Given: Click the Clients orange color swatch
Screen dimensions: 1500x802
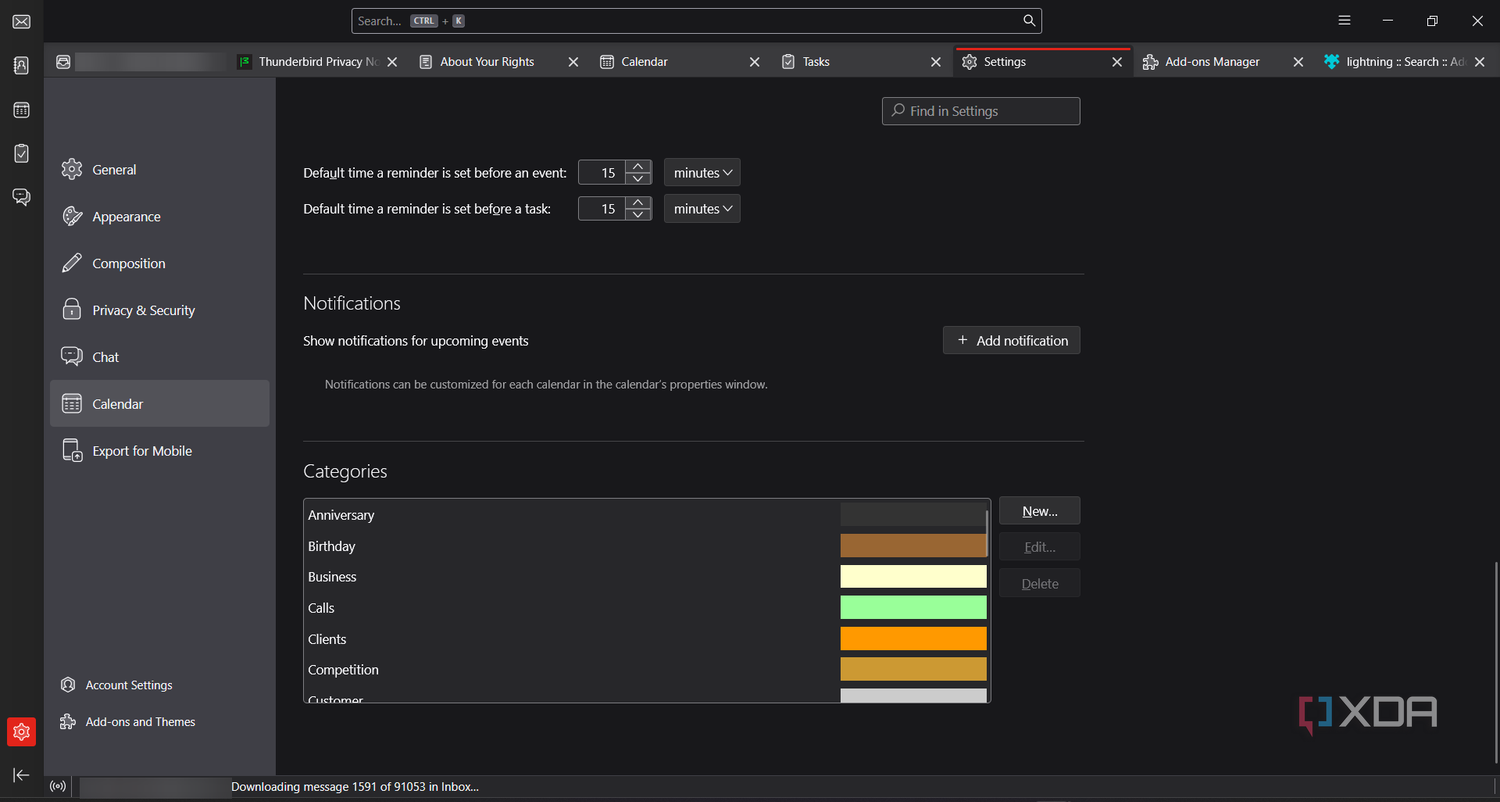Looking at the screenshot, I should (x=913, y=639).
